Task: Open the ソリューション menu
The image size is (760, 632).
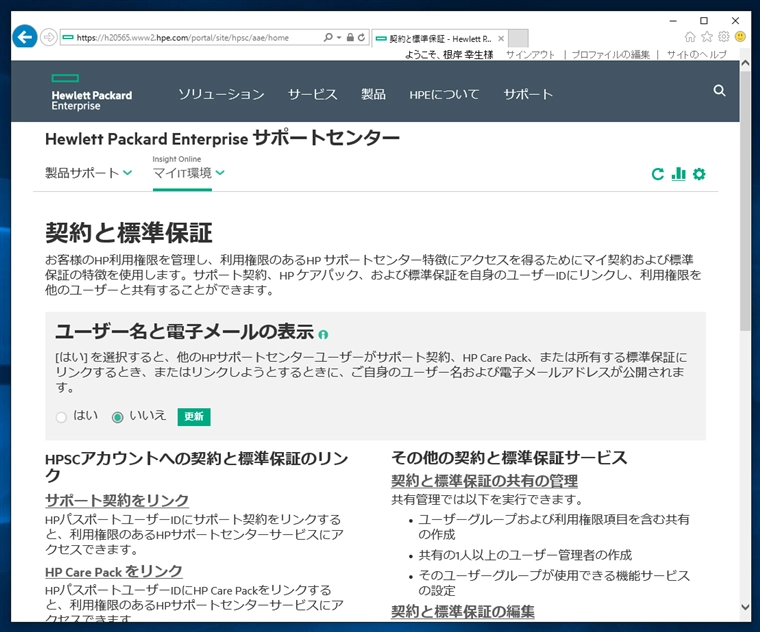Action: [x=221, y=94]
